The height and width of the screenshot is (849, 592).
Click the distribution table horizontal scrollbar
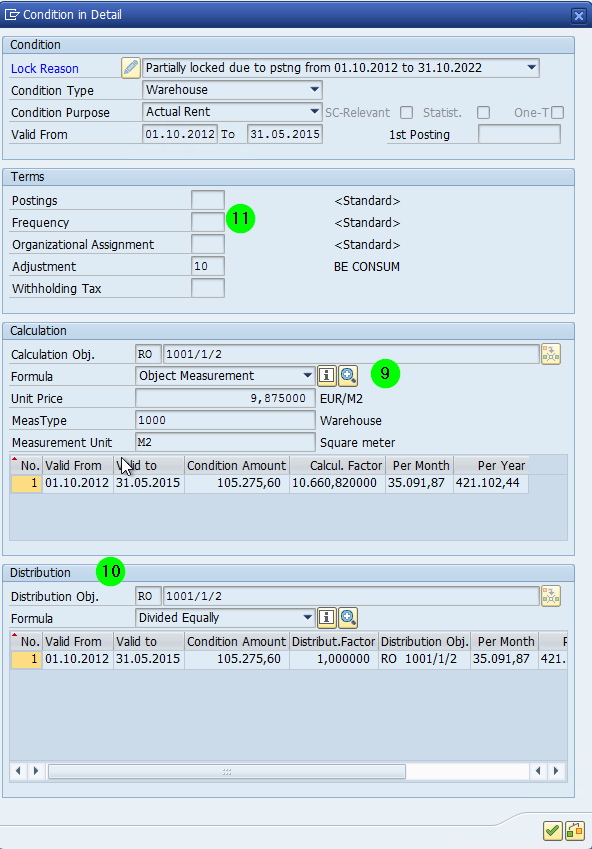click(x=227, y=771)
